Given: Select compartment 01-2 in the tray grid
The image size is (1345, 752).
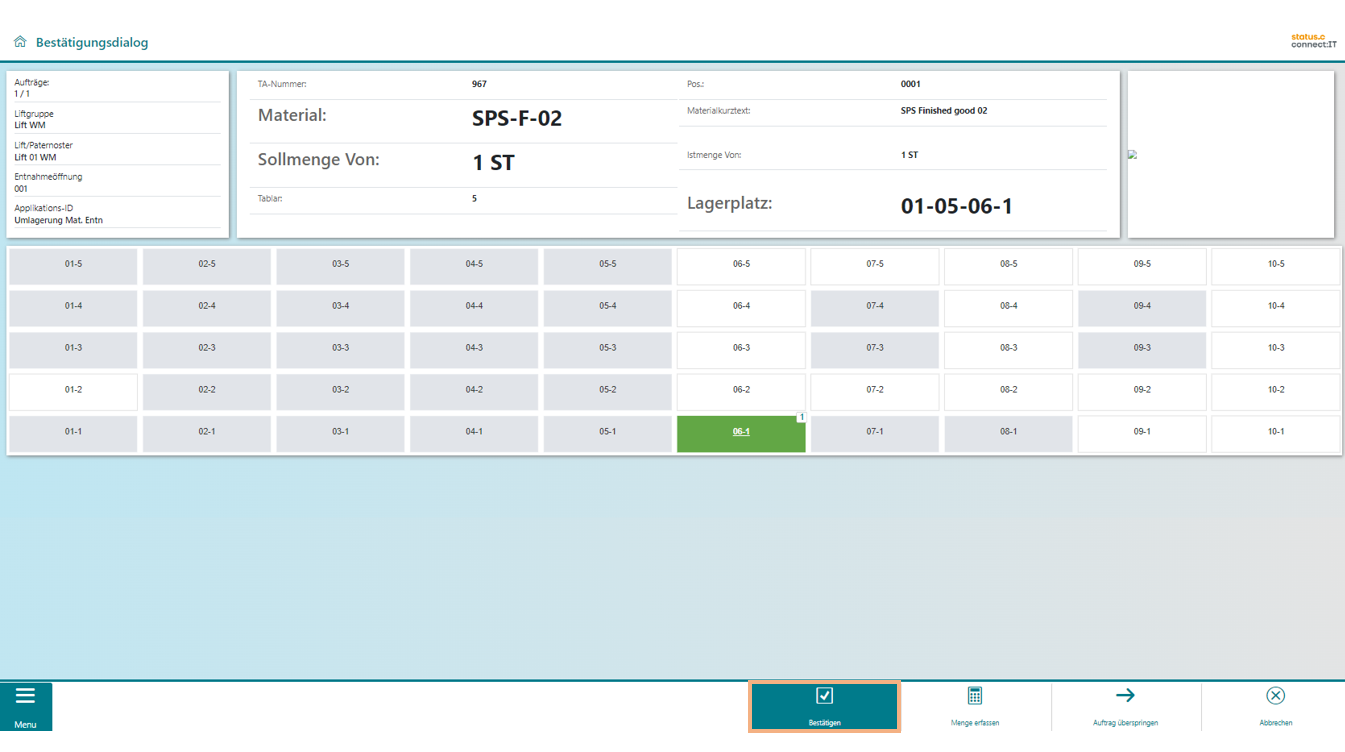Looking at the screenshot, I should [73, 391].
